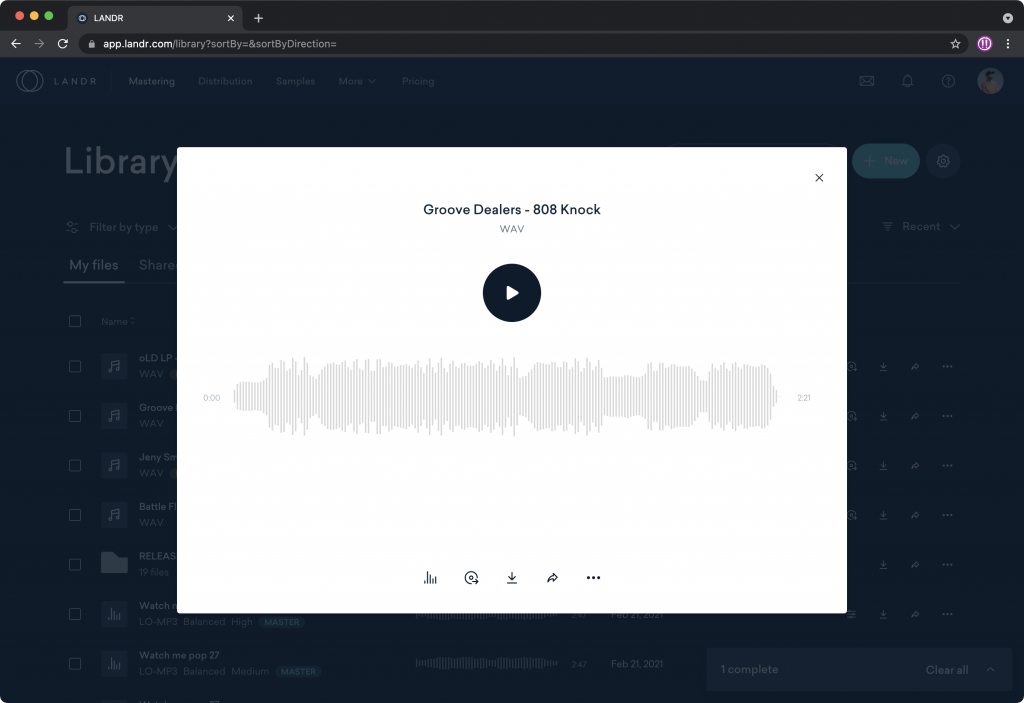Select the checkbox for Watch me pop 27

point(75,663)
